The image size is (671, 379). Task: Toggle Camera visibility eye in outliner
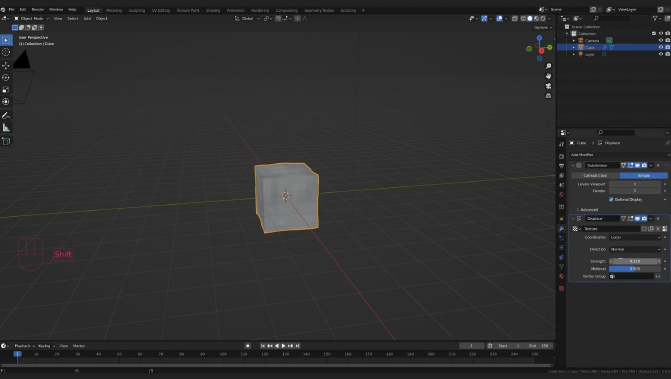661,40
